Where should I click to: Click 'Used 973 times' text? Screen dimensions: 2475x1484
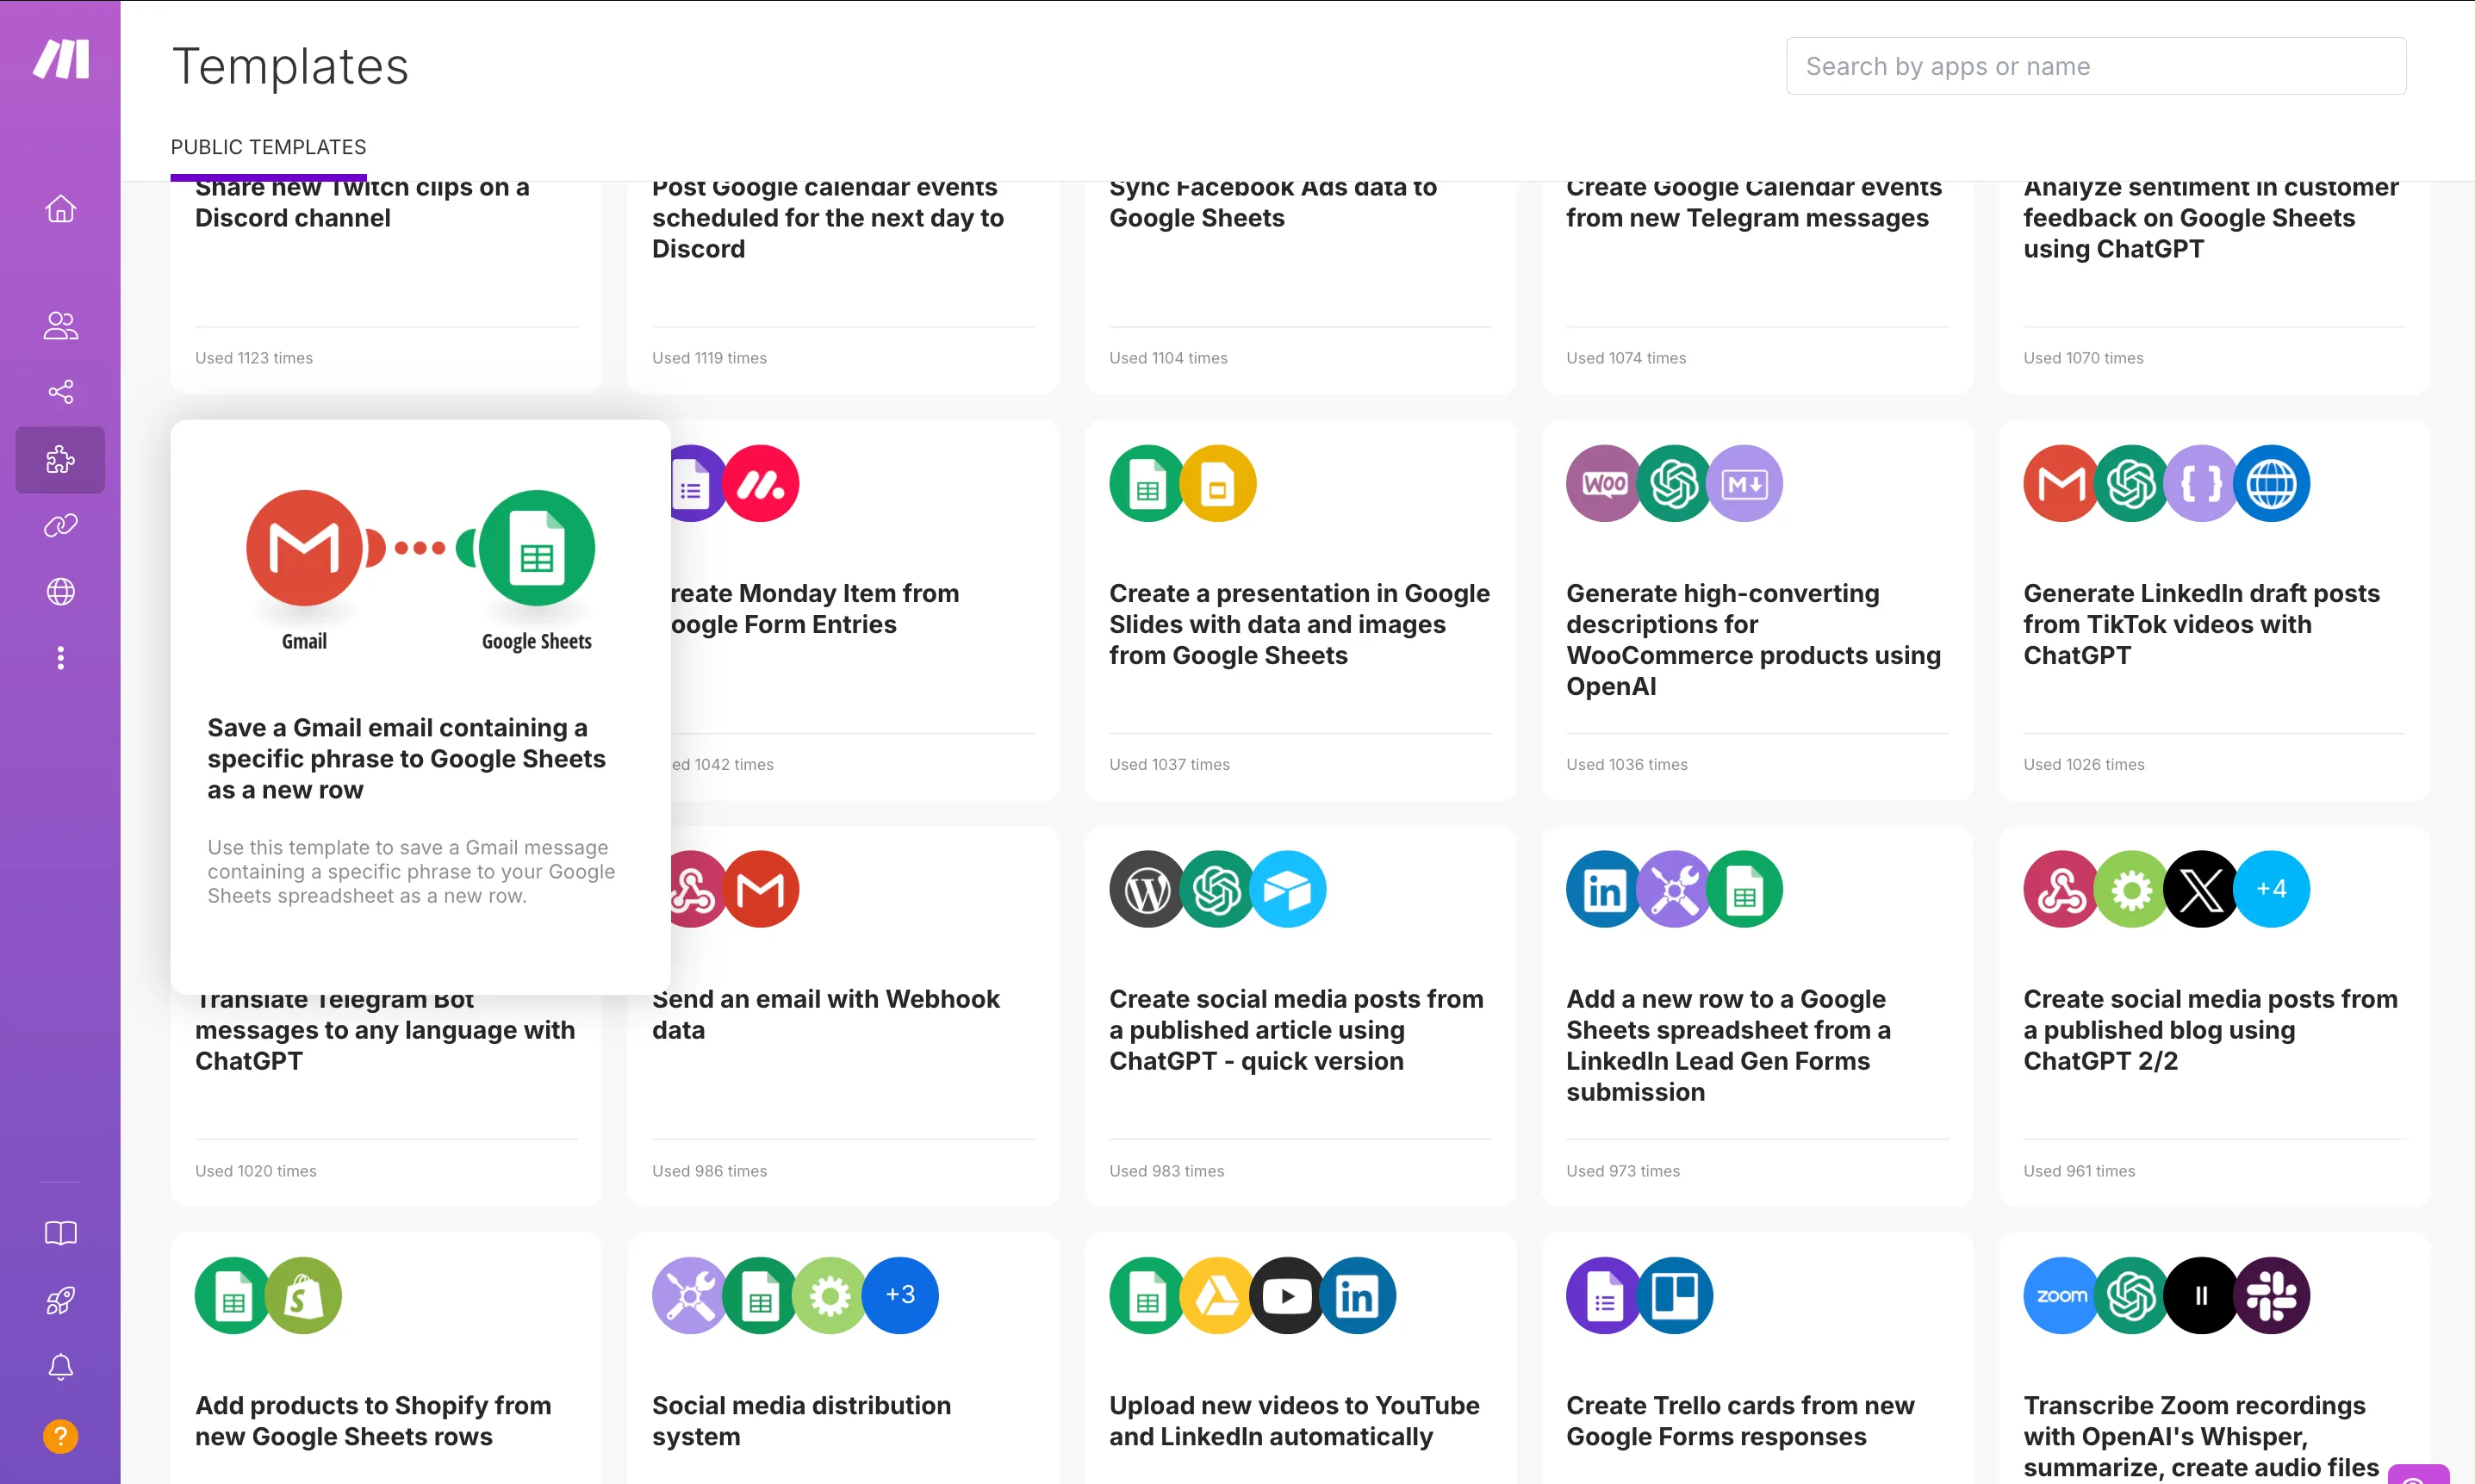(1622, 1170)
